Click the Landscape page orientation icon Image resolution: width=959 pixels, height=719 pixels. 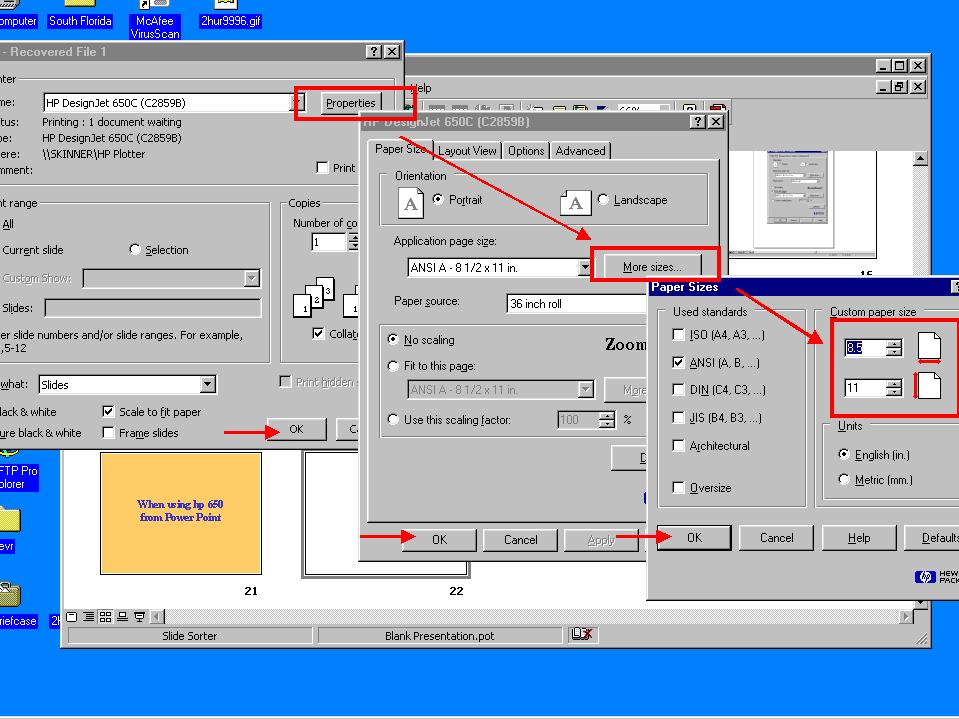pyautogui.click(x=574, y=203)
